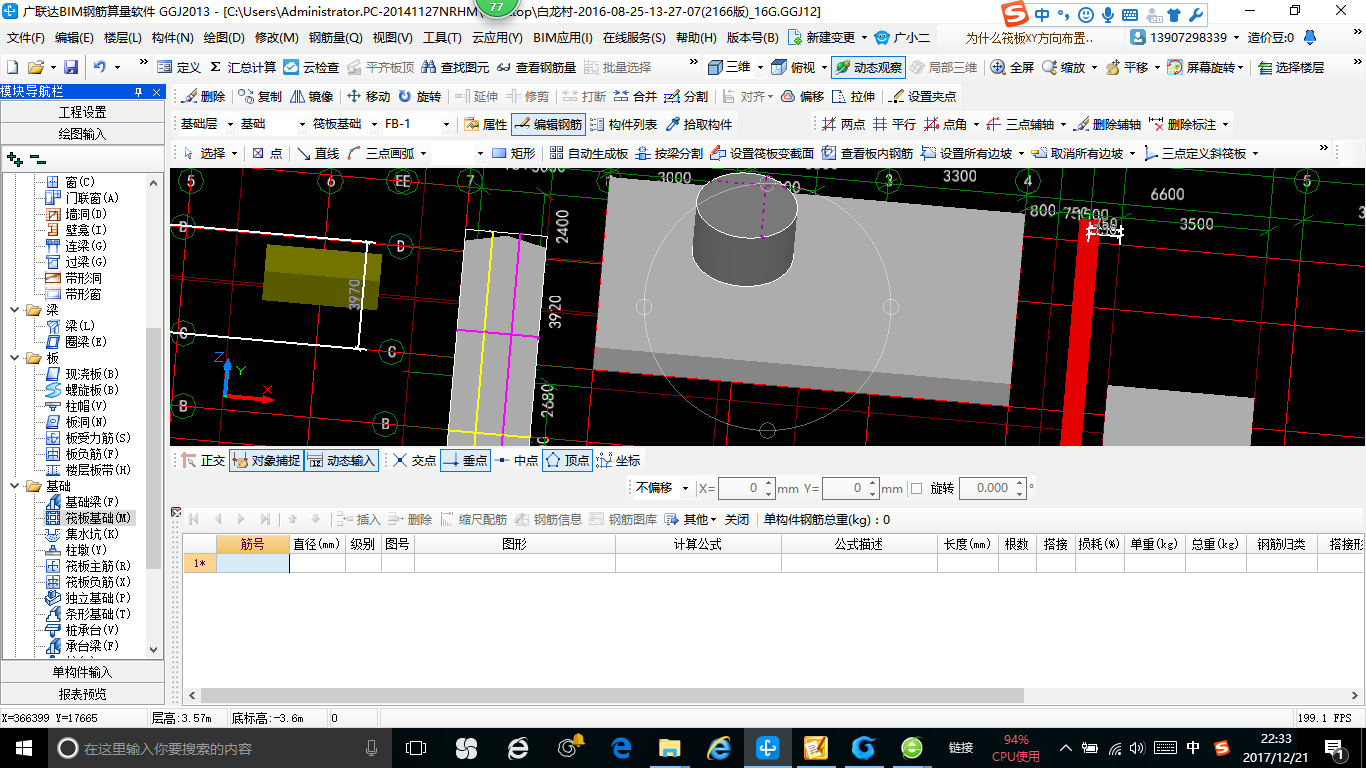The width and height of the screenshot is (1366, 768).
Task: Open 定义 (Define) tool
Action: pos(179,67)
